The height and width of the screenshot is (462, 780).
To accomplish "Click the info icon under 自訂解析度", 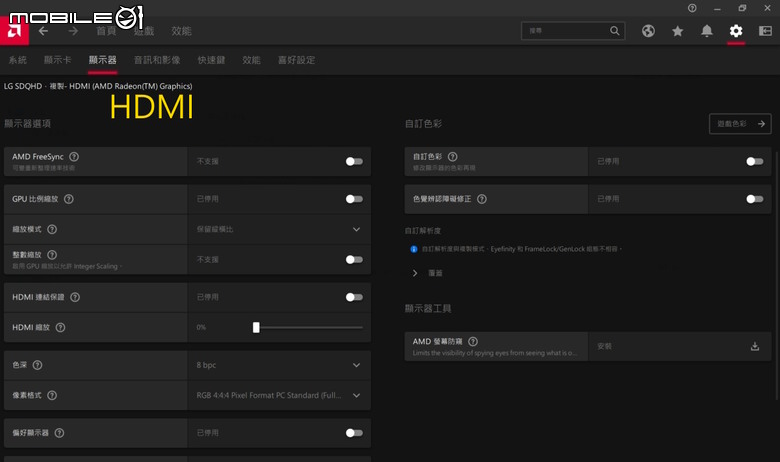I will tap(414, 249).
